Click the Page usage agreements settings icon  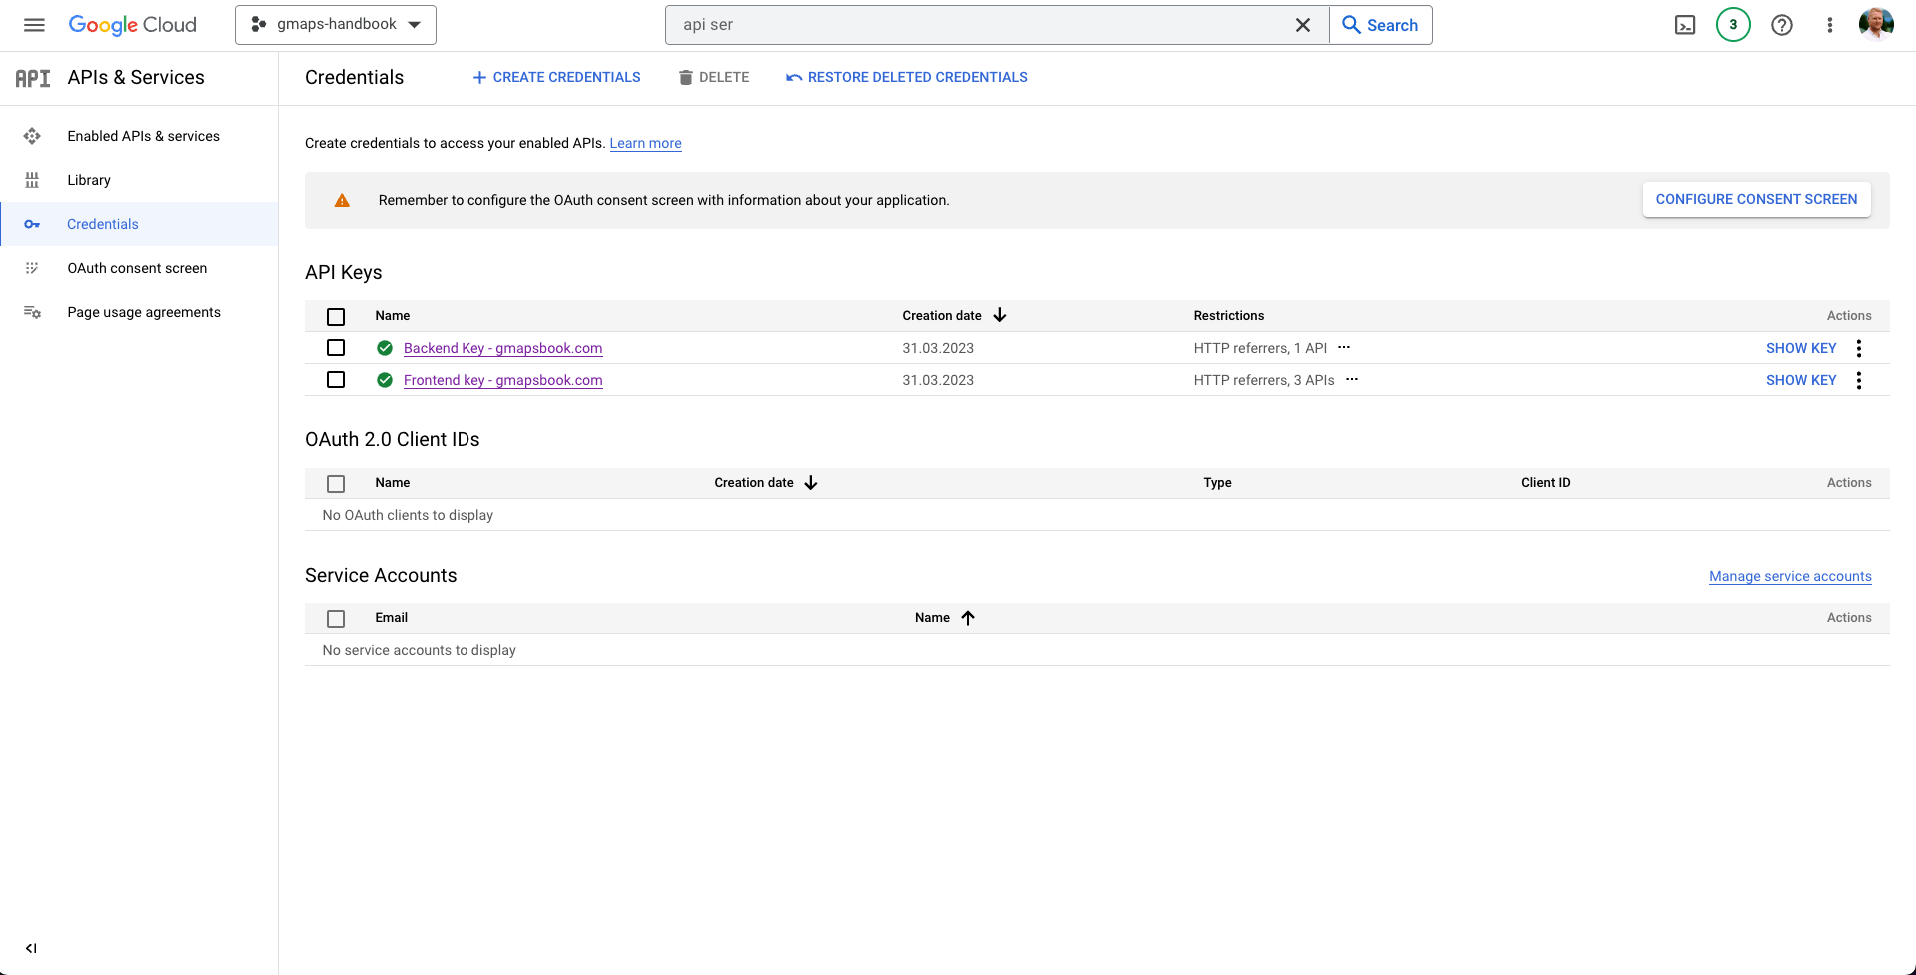pyautogui.click(x=32, y=312)
